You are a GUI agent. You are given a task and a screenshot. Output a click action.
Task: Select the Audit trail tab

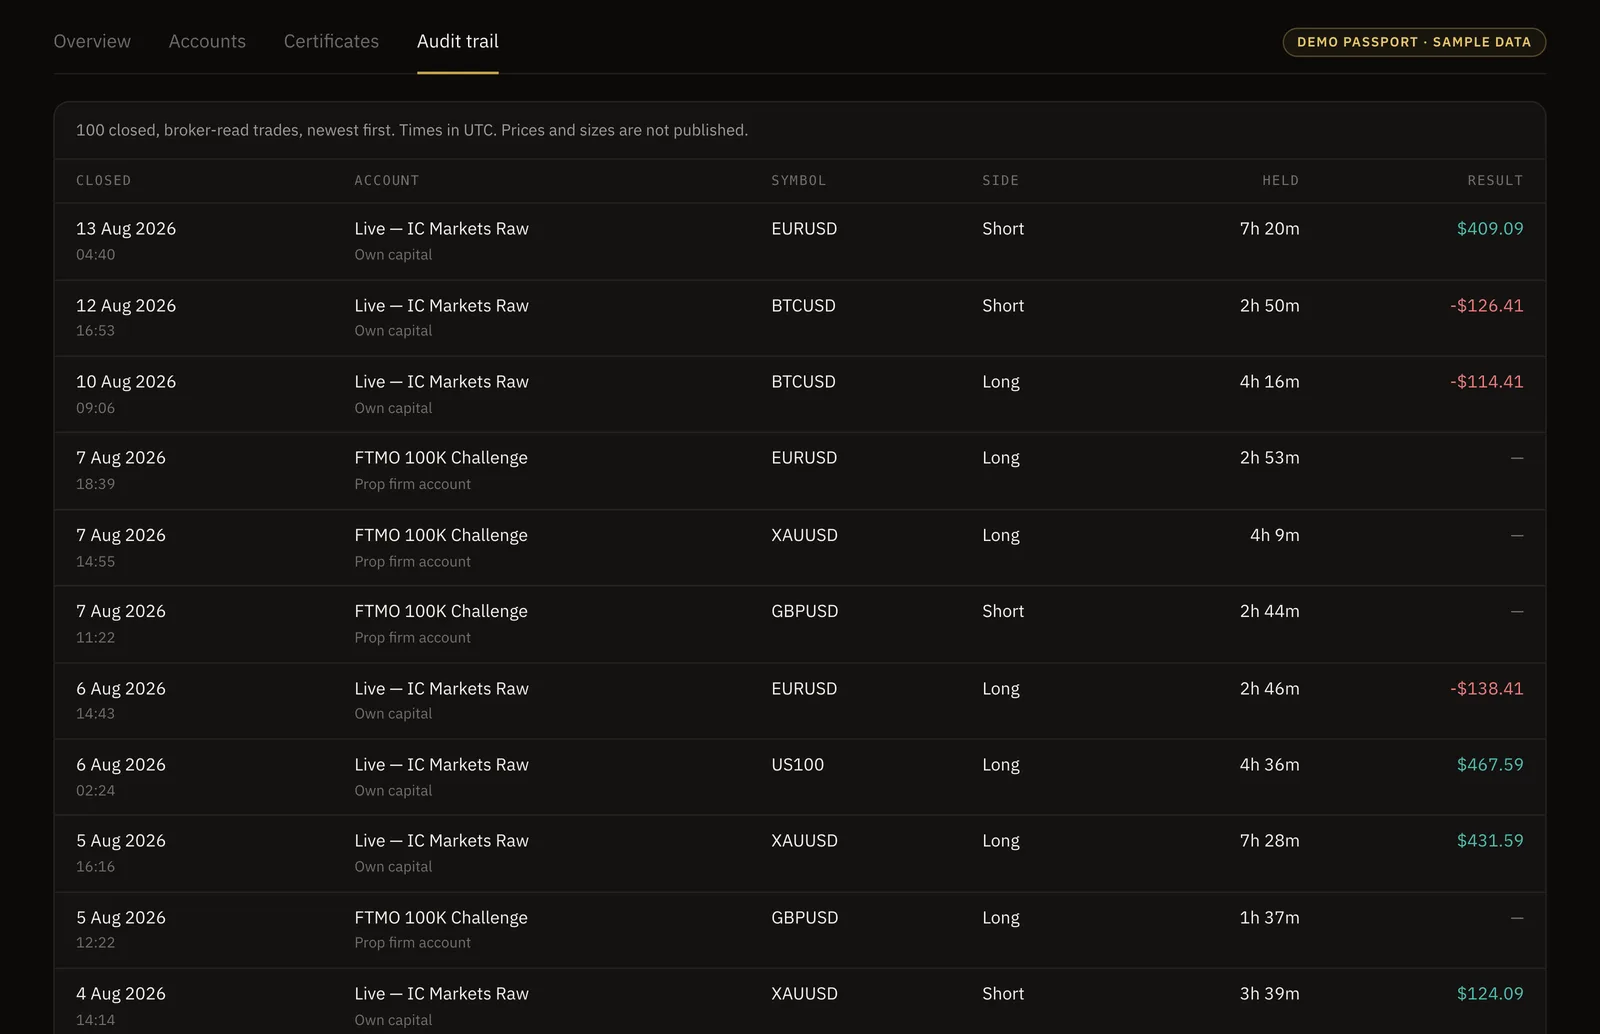point(458,41)
